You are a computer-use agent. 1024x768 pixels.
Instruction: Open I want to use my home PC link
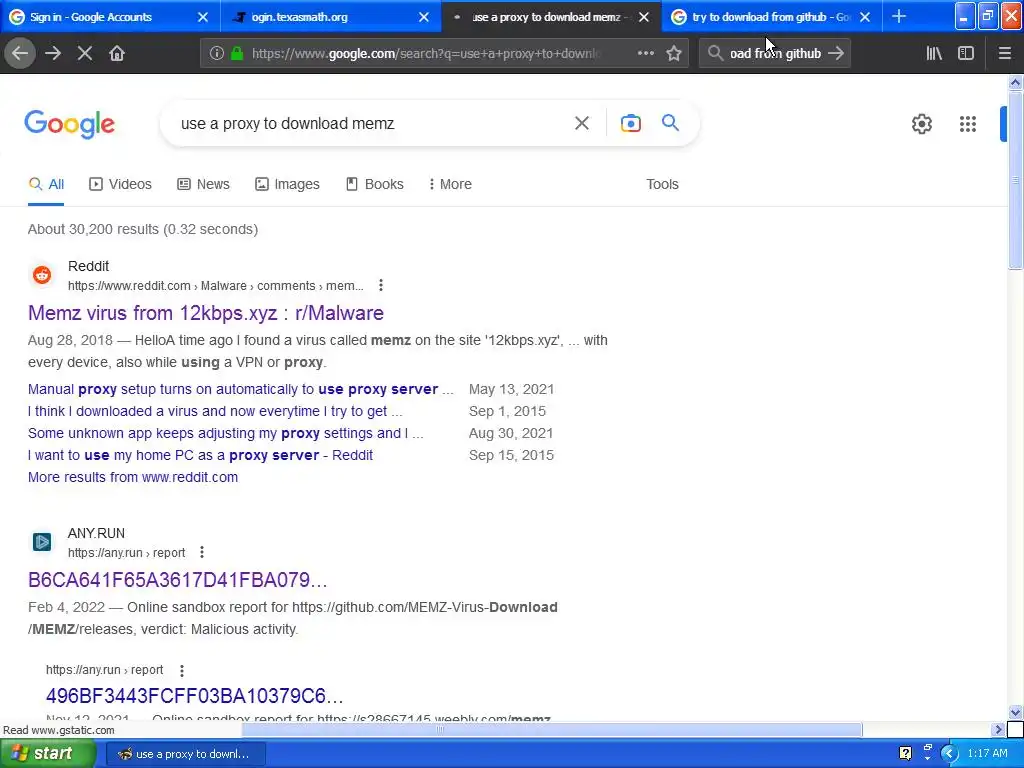tap(200, 455)
